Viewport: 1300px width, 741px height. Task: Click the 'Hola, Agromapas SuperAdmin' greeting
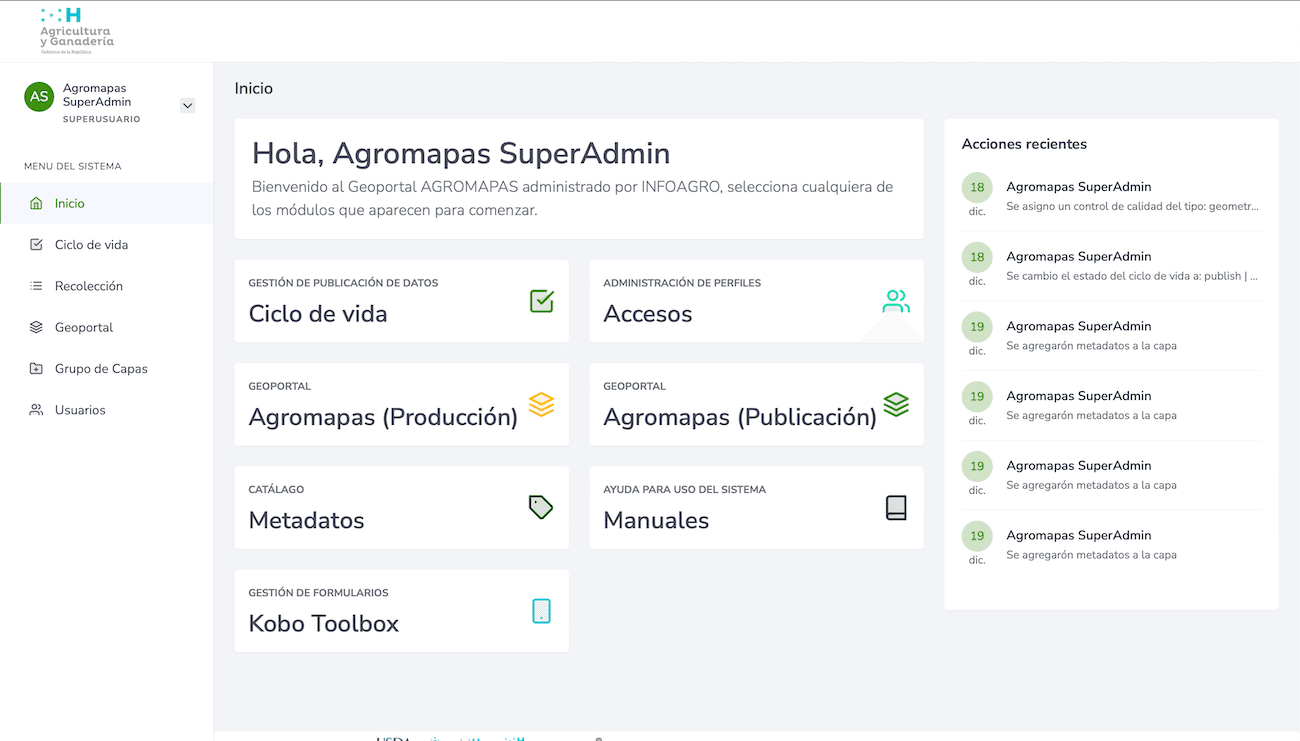click(461, 153)
